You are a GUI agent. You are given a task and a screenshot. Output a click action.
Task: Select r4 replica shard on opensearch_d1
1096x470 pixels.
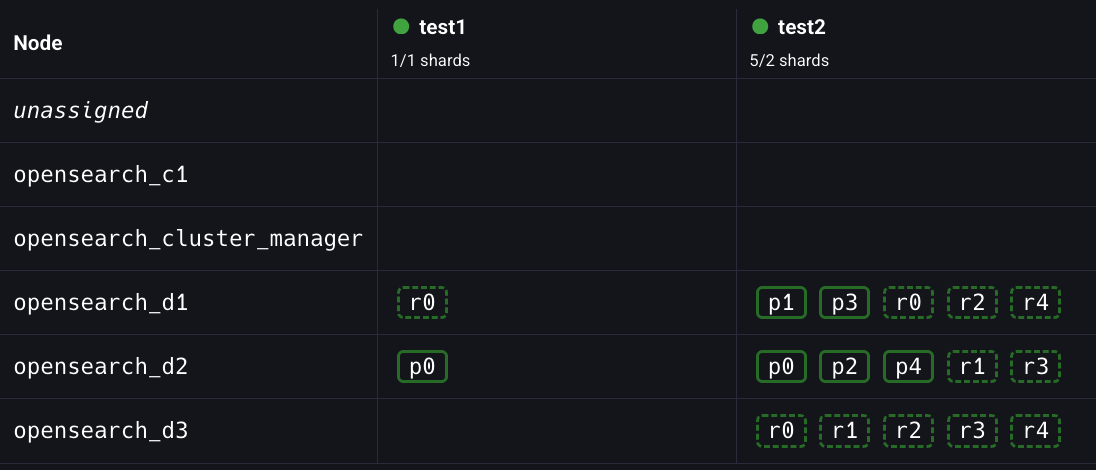(1035, 302)
